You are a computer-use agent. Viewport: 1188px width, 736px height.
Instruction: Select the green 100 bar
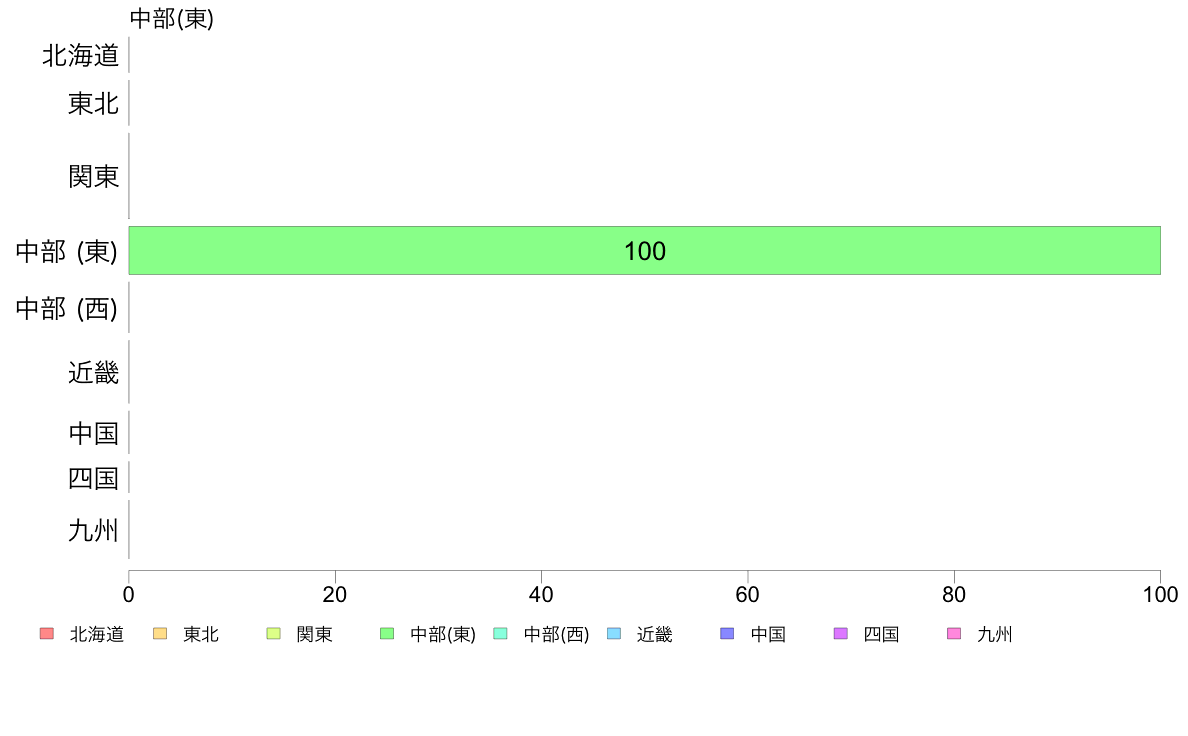[x=645, y=250]
